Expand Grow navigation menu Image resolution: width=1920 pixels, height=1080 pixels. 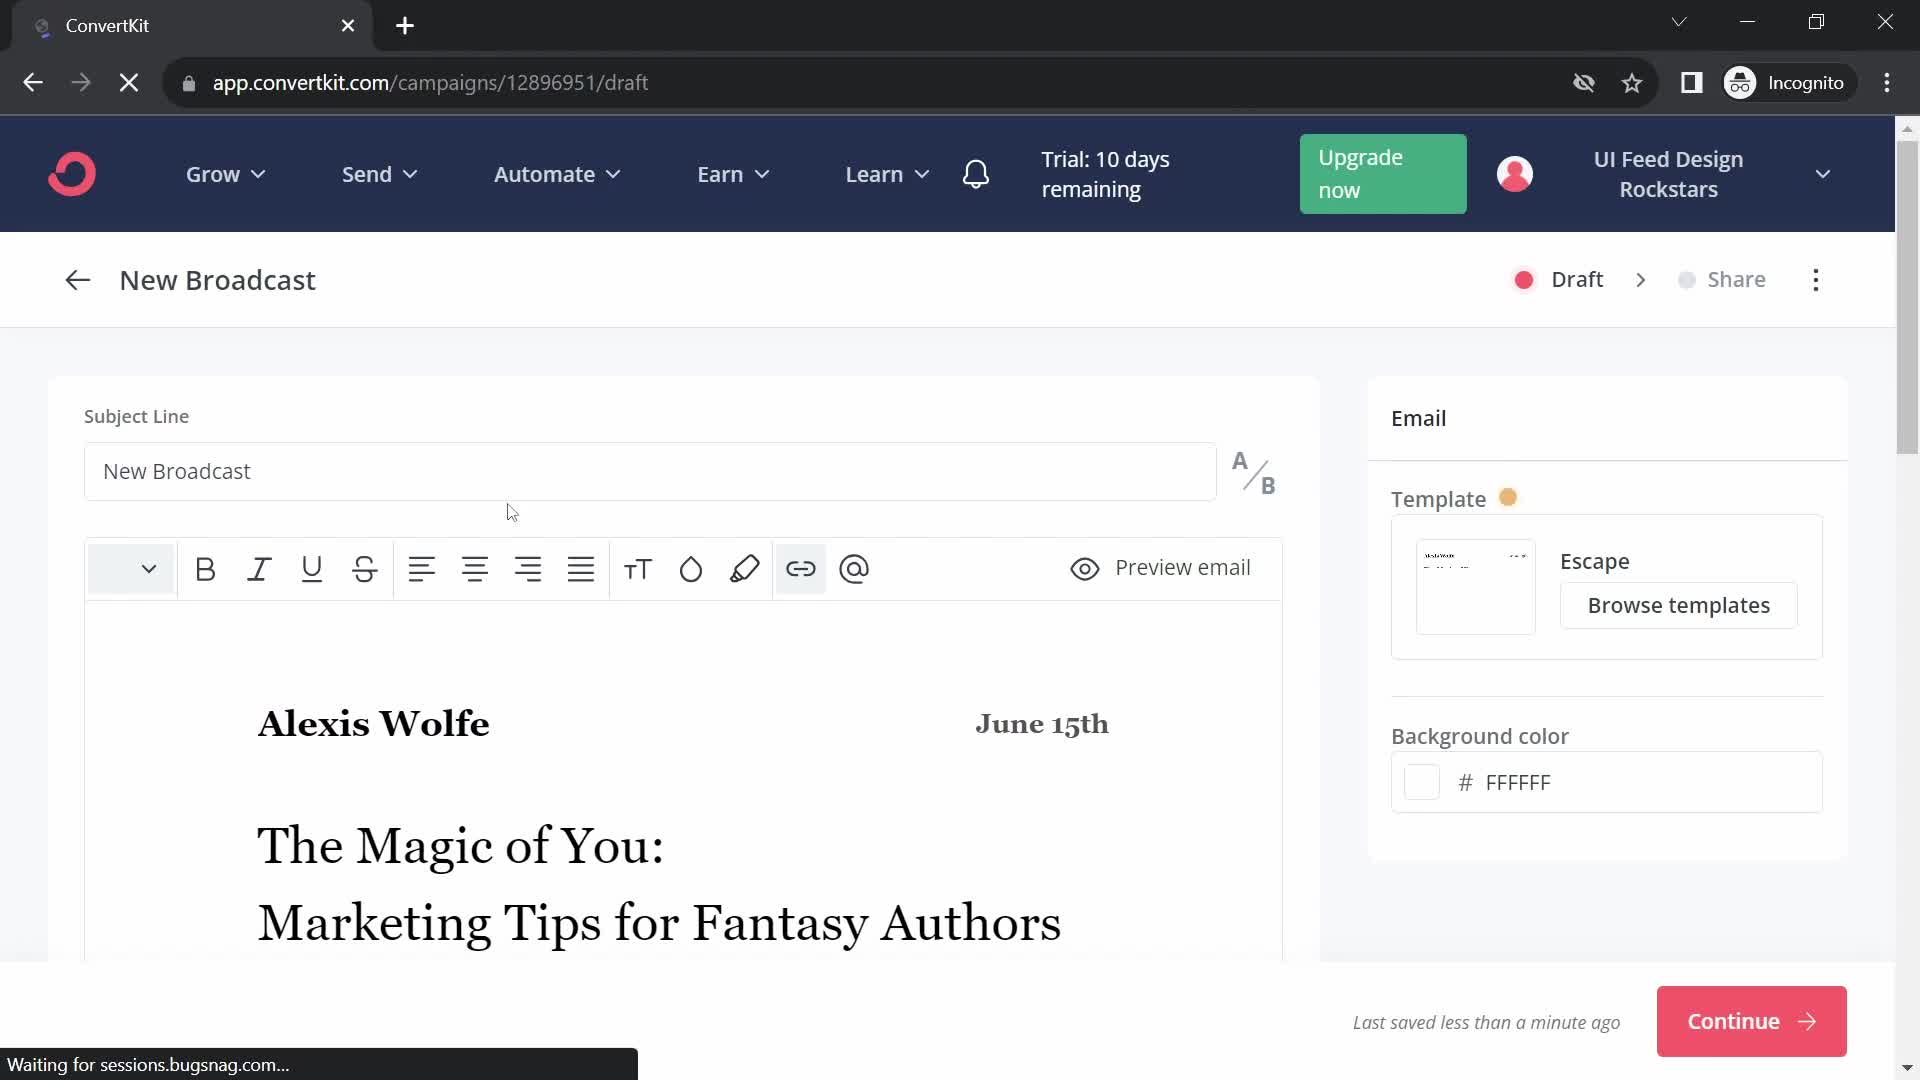[x=225, y=173]
